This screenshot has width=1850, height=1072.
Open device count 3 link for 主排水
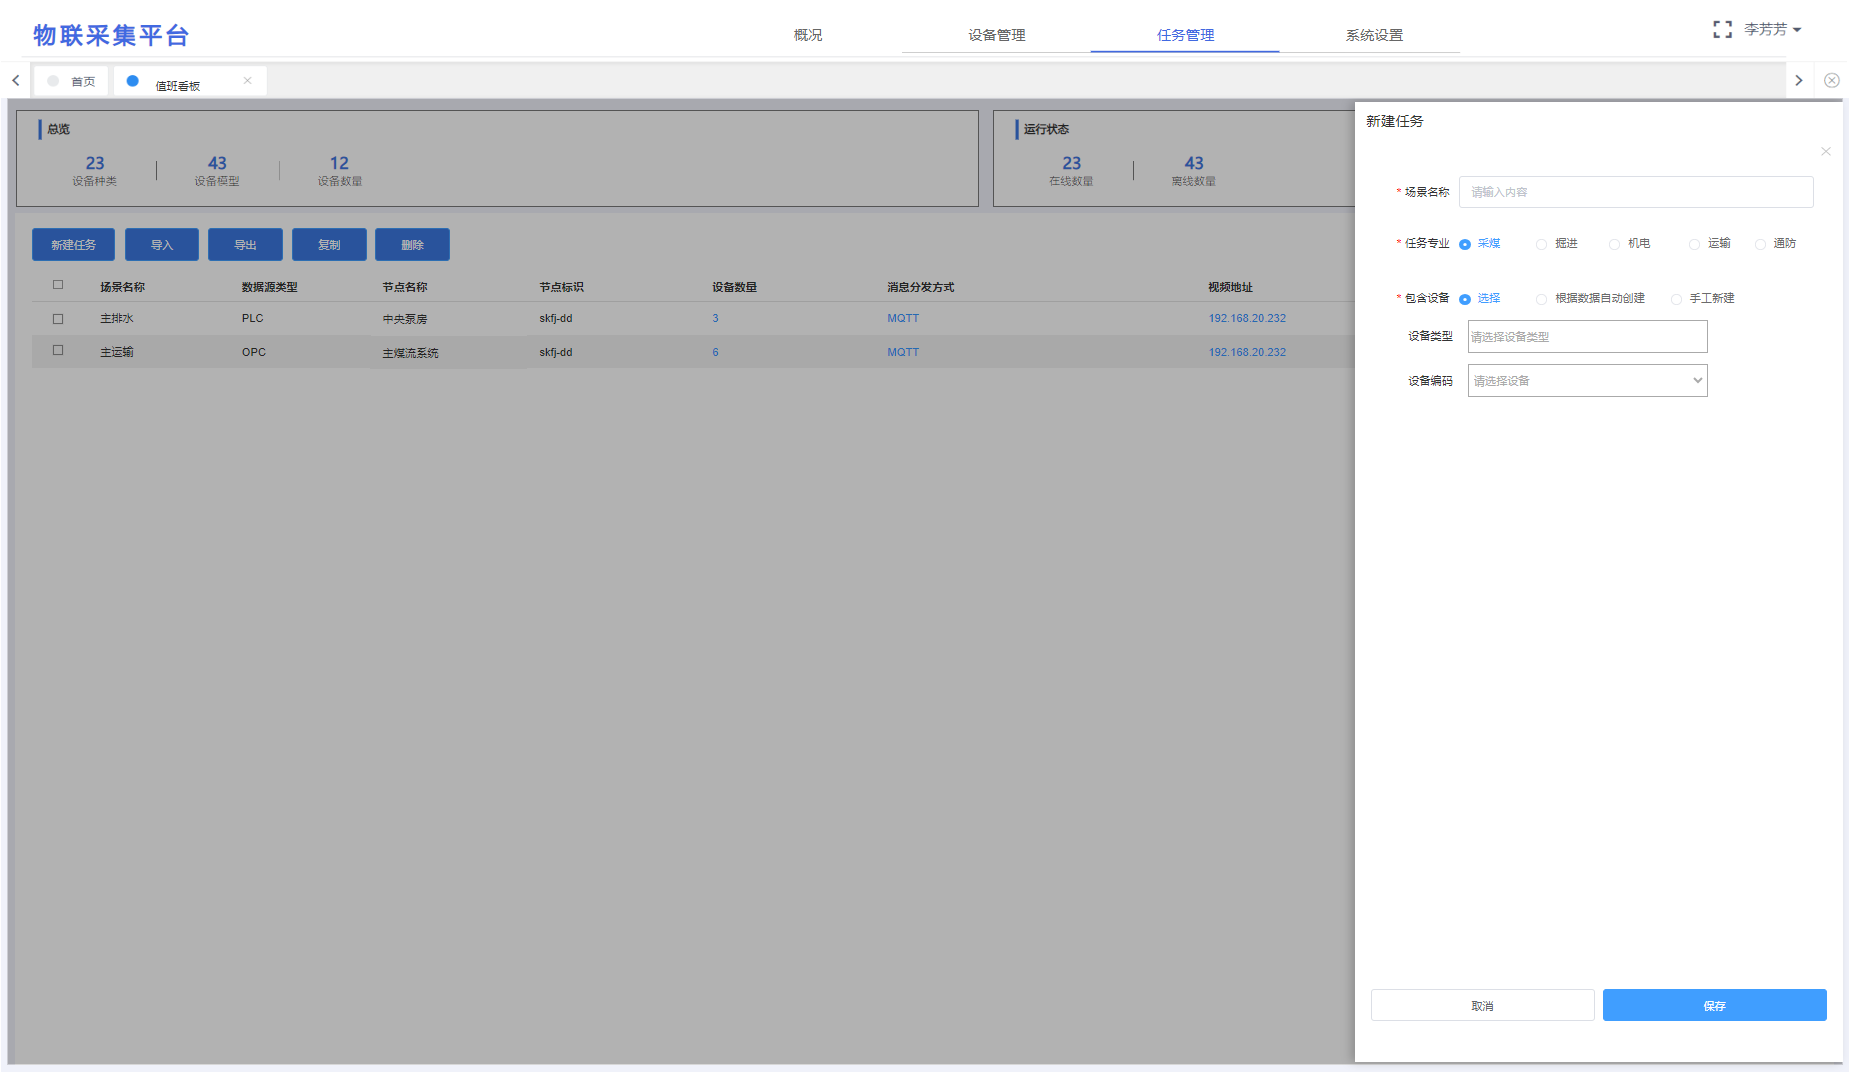pyautogui.click(x=716, y=319)
